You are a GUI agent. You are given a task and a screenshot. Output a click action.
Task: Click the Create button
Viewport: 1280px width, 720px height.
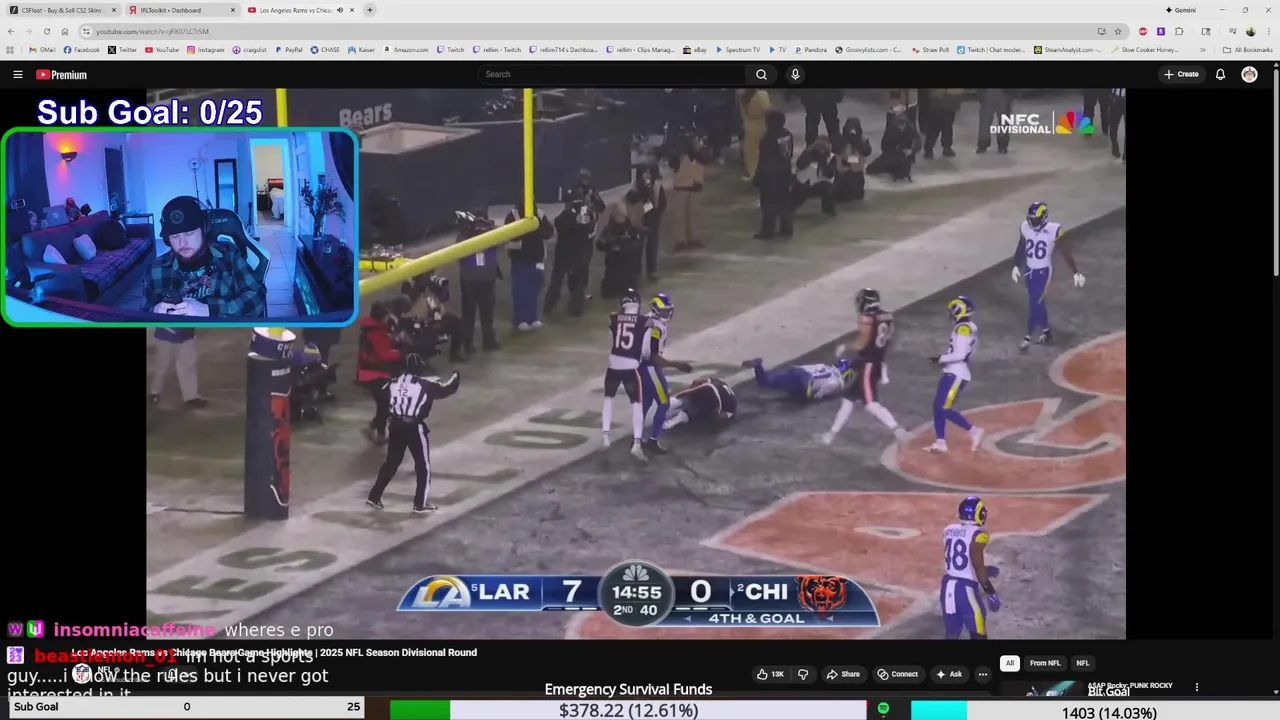1181,74
